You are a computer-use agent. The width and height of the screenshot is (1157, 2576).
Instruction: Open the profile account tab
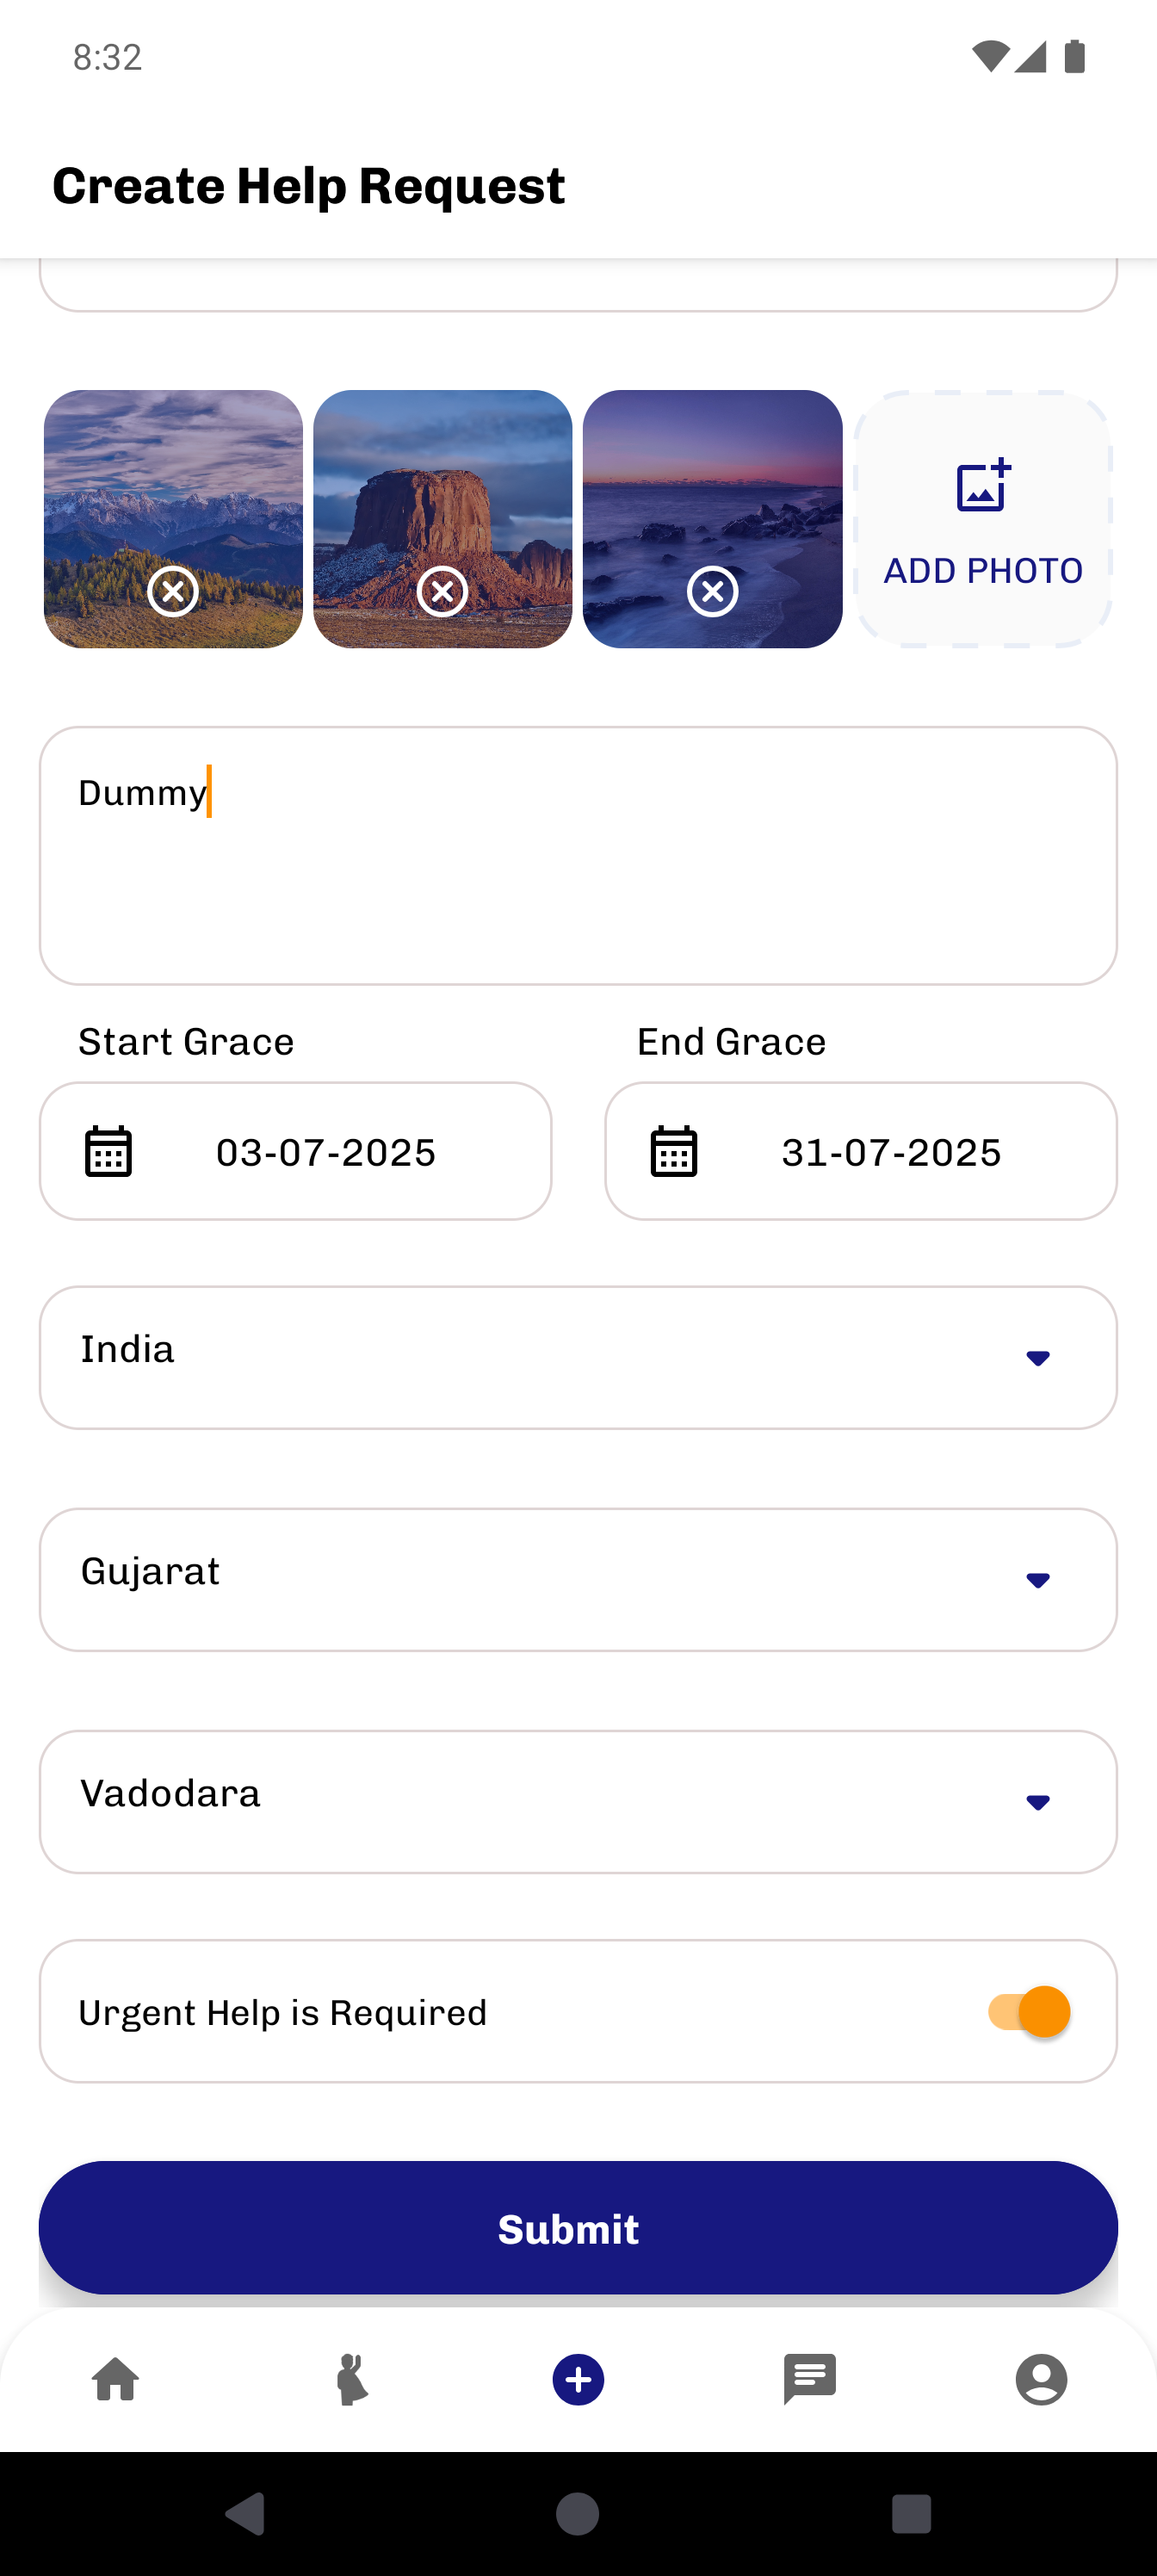[x=1042, y=2379]
